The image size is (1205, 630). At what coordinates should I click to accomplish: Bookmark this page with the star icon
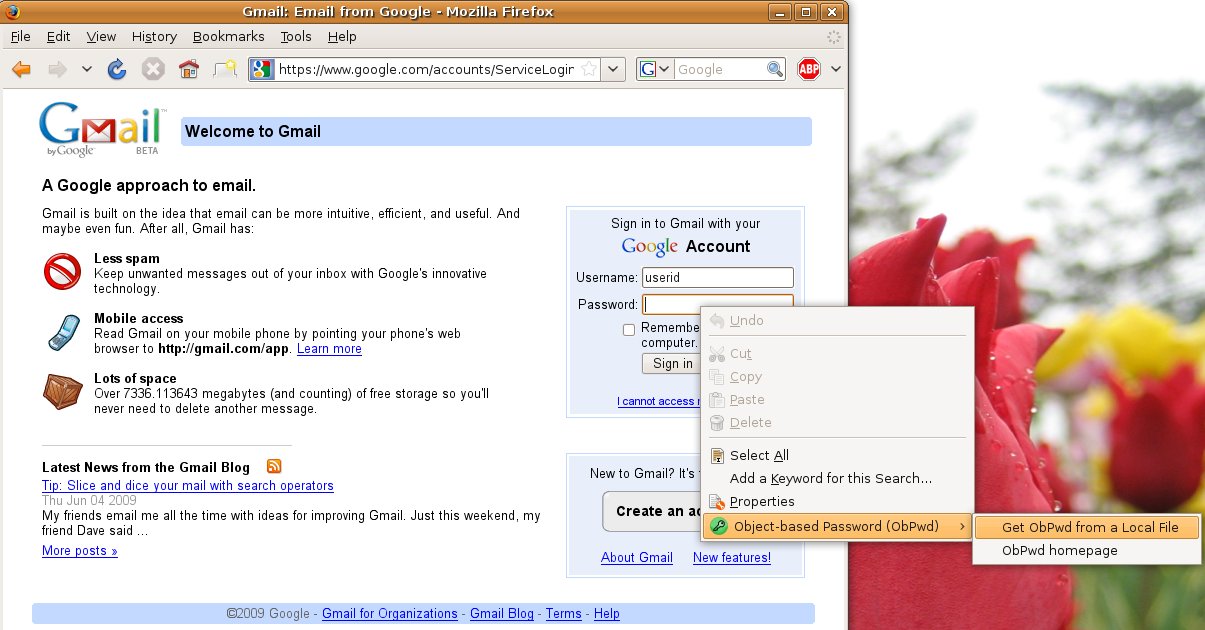click(590, 69)
